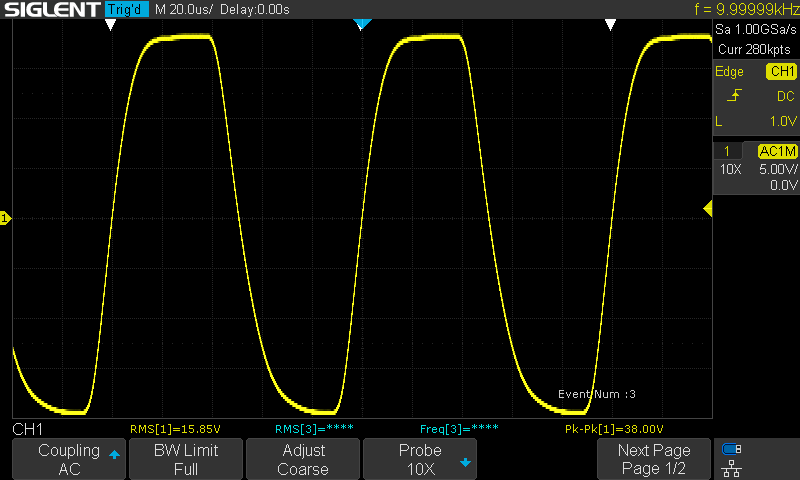Select the blue trigger position marker
800x480 pixels.
coord(362,23)
